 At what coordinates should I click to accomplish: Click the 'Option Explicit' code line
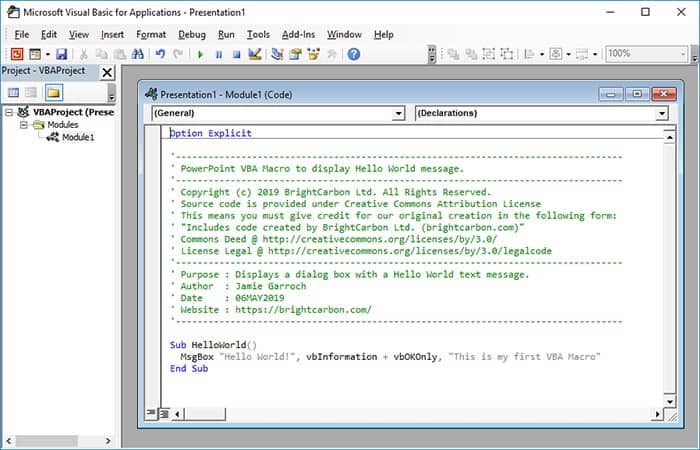coord(211,133)
